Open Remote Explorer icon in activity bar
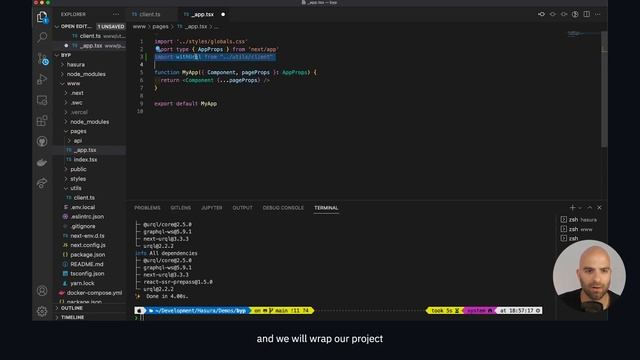This screenshot has height=360, width=640. click(x=42, y=100)
